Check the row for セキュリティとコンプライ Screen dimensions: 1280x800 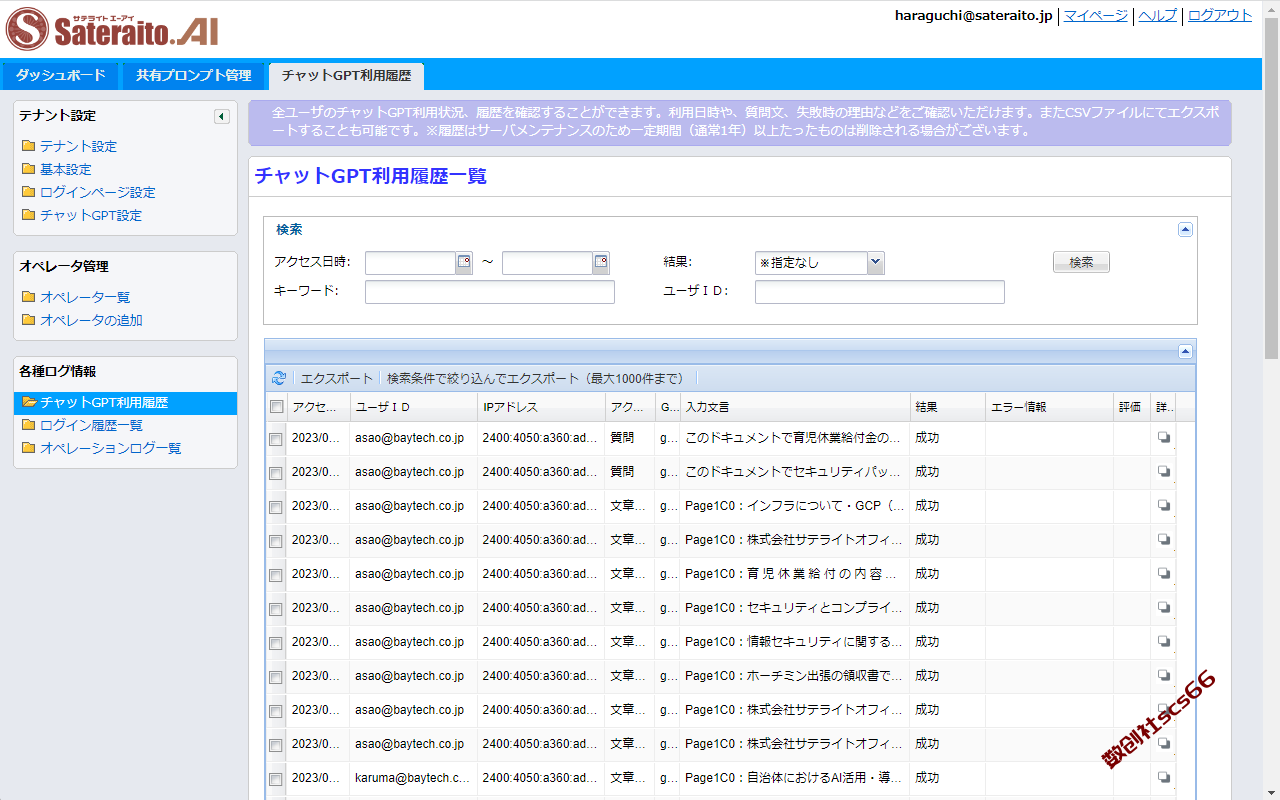click(x=276, y=609)
